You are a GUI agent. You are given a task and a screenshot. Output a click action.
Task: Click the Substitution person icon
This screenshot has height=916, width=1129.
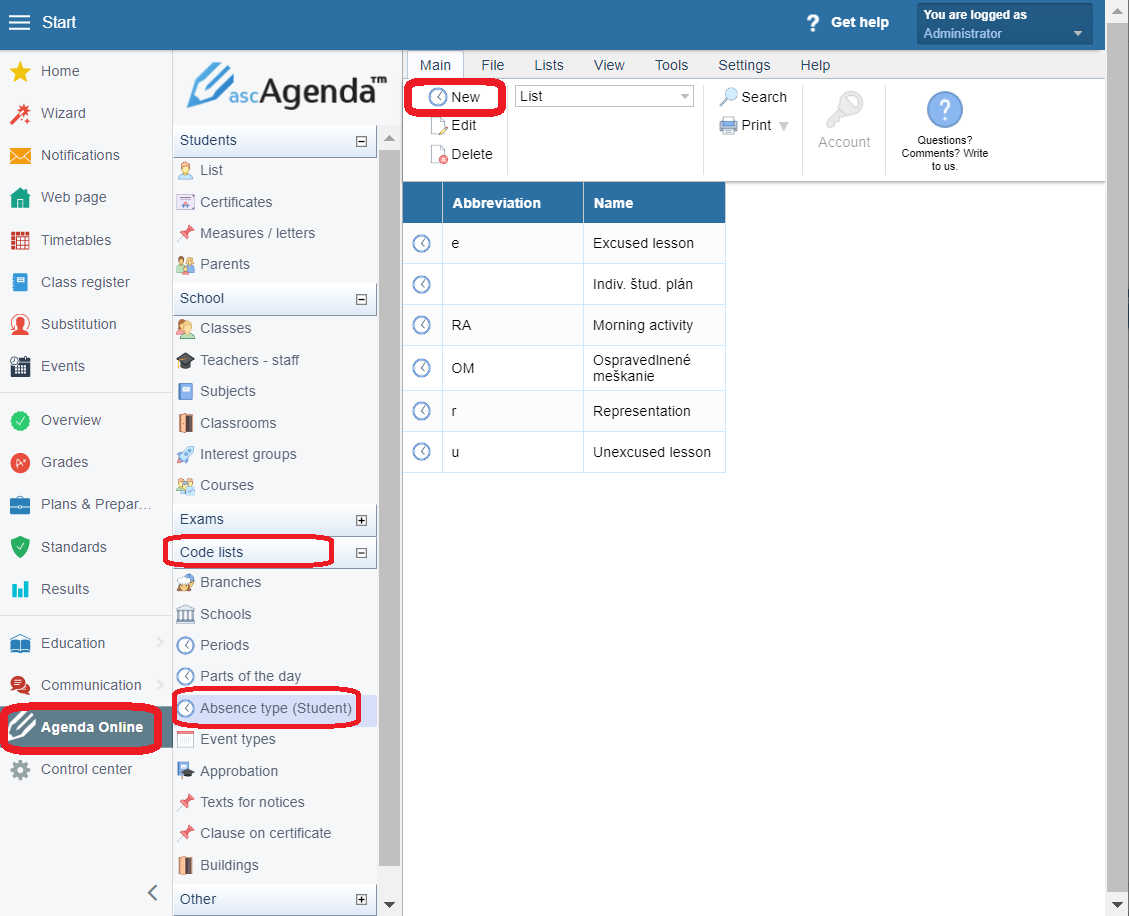(x=20, y=325)
